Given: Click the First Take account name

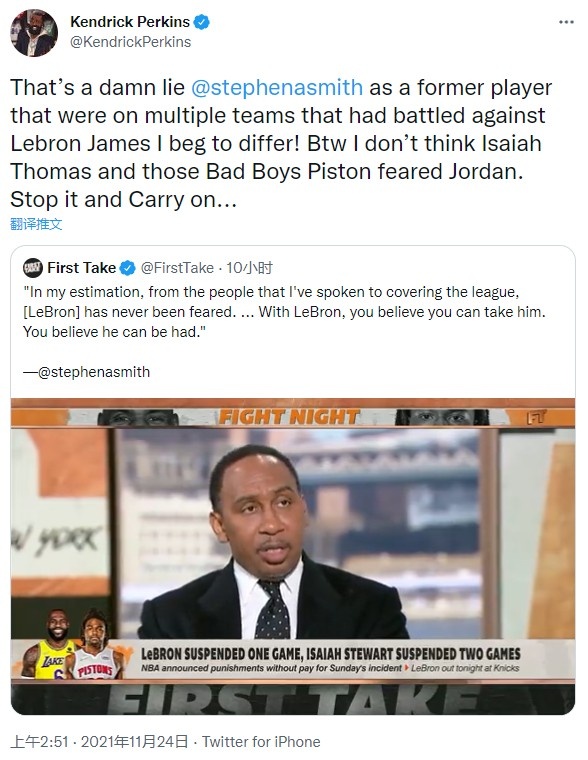Looking at the screenshot, I should point(81,268).
